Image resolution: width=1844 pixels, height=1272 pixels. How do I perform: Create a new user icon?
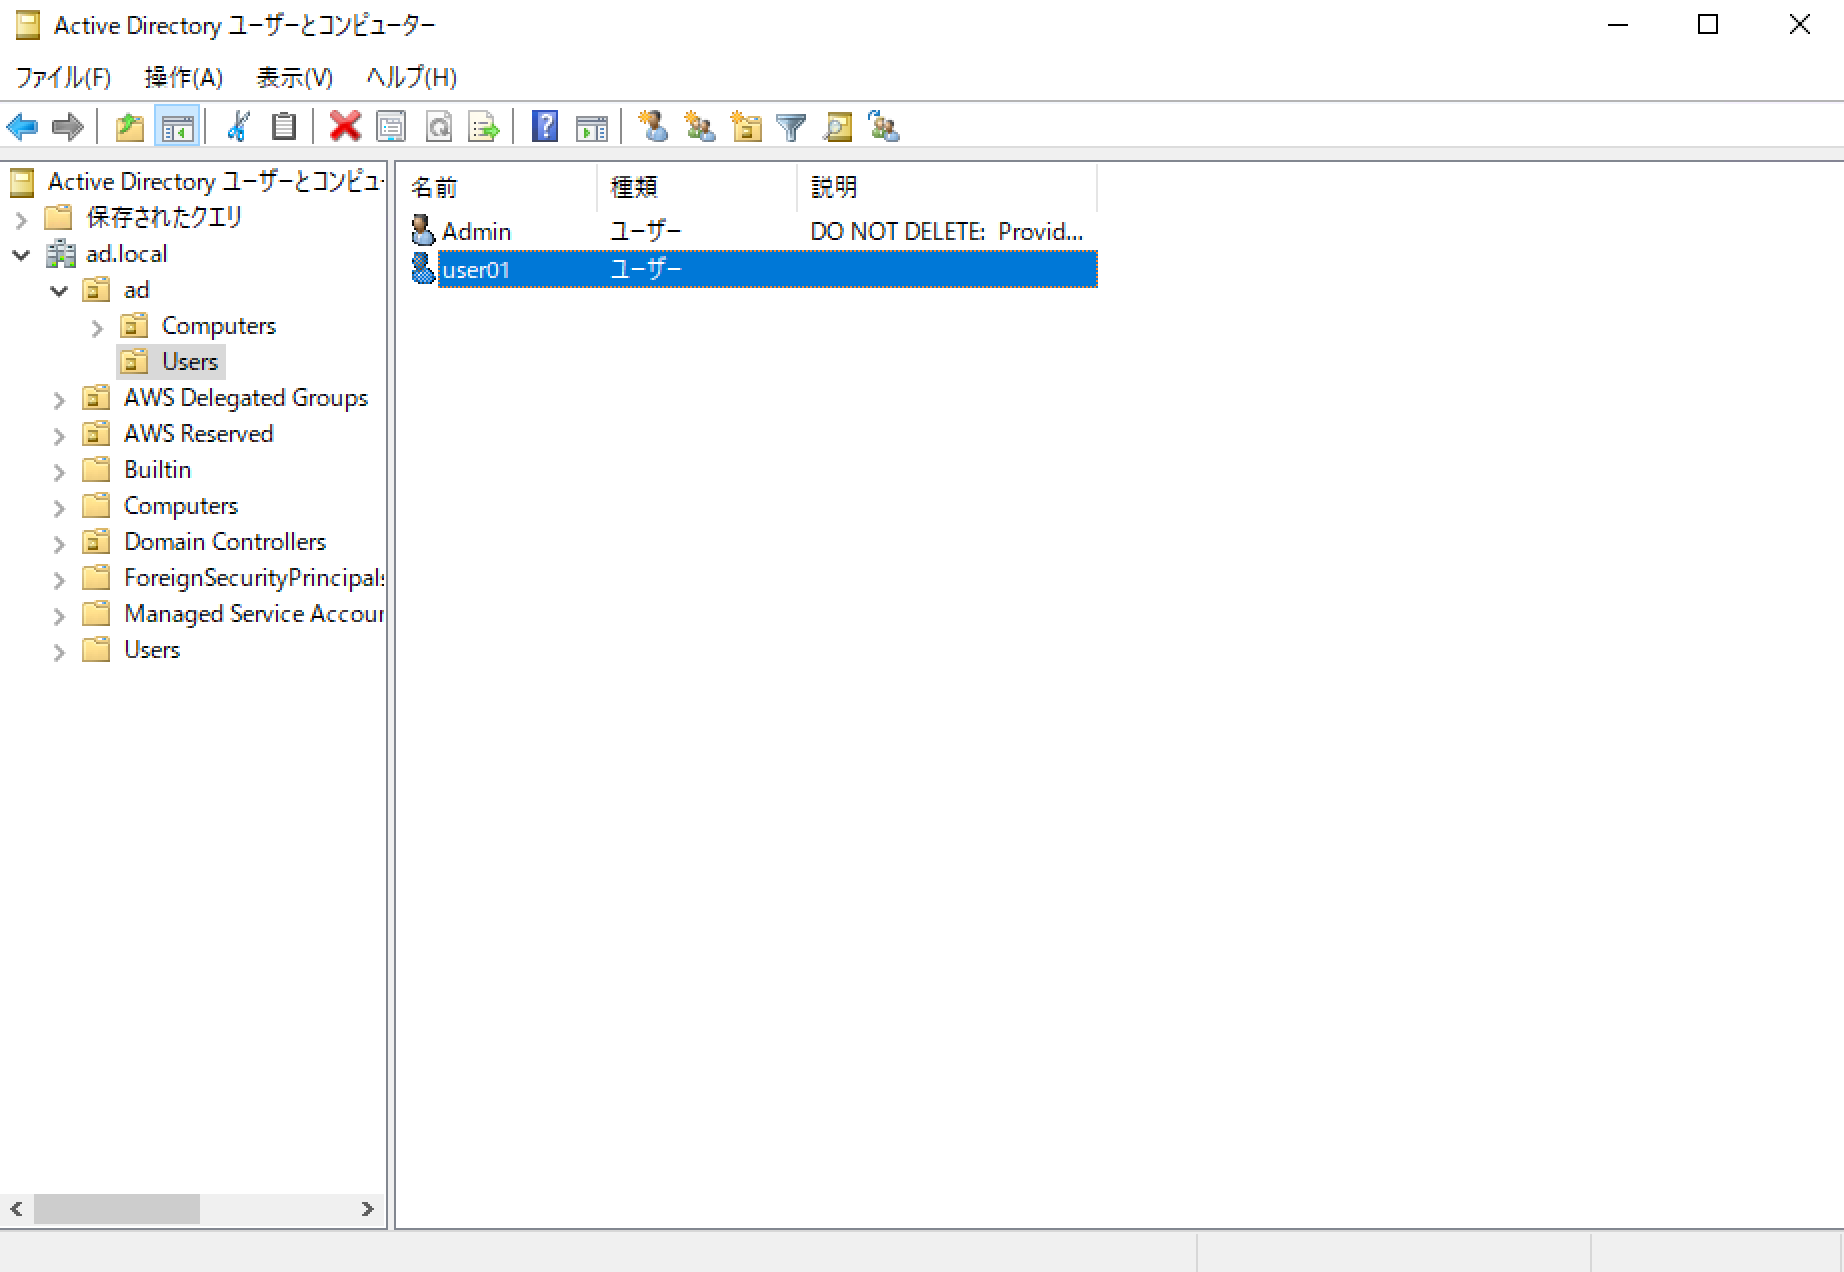653,127
